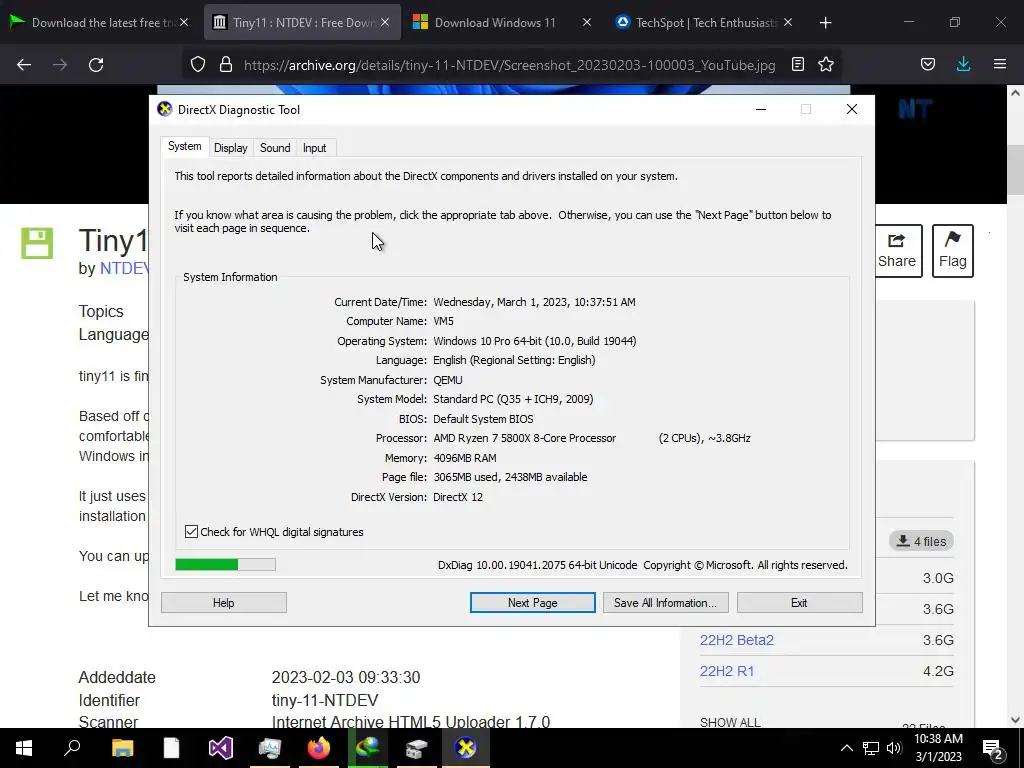Switch to the TechSpot browser tab

[x=705, y=23]
